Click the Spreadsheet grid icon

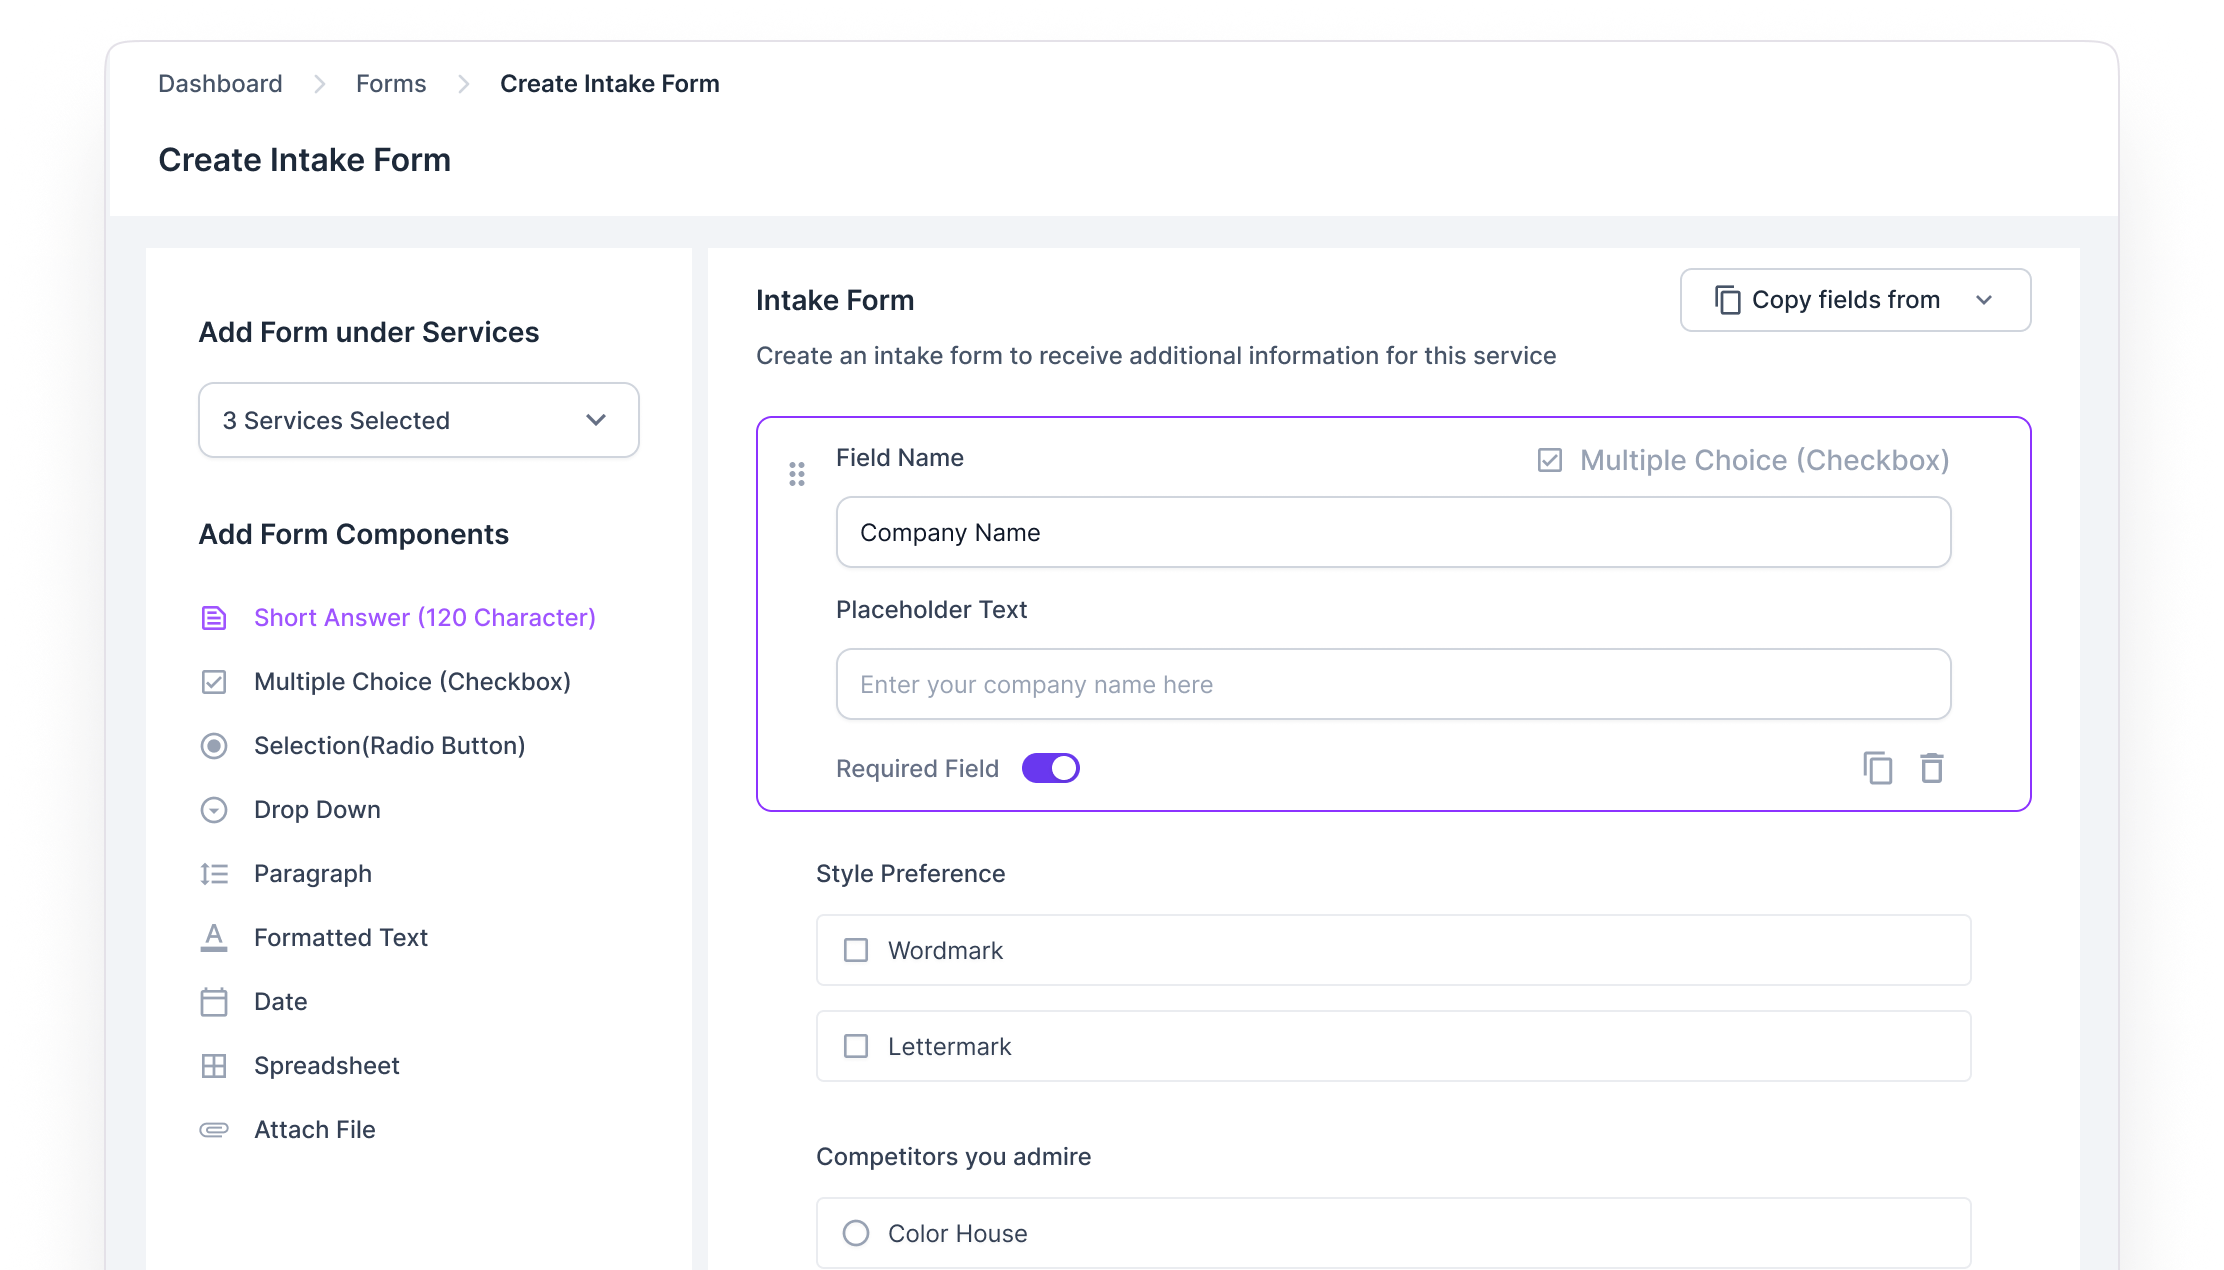pos(214,1066)
